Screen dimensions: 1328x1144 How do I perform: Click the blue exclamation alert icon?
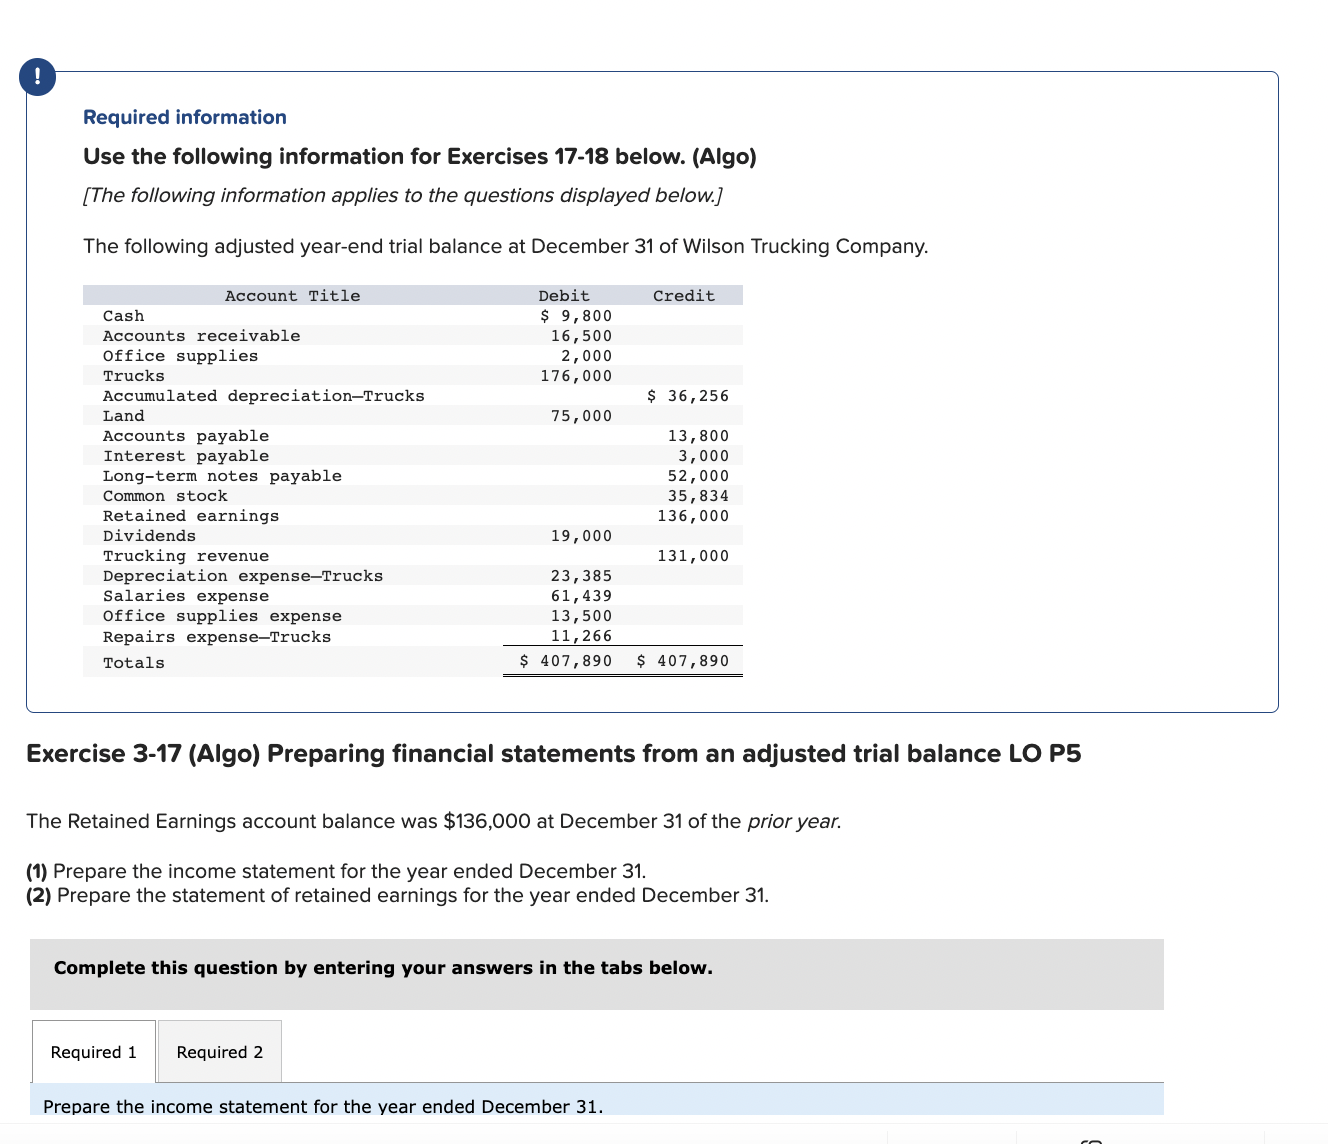point(38,76)
